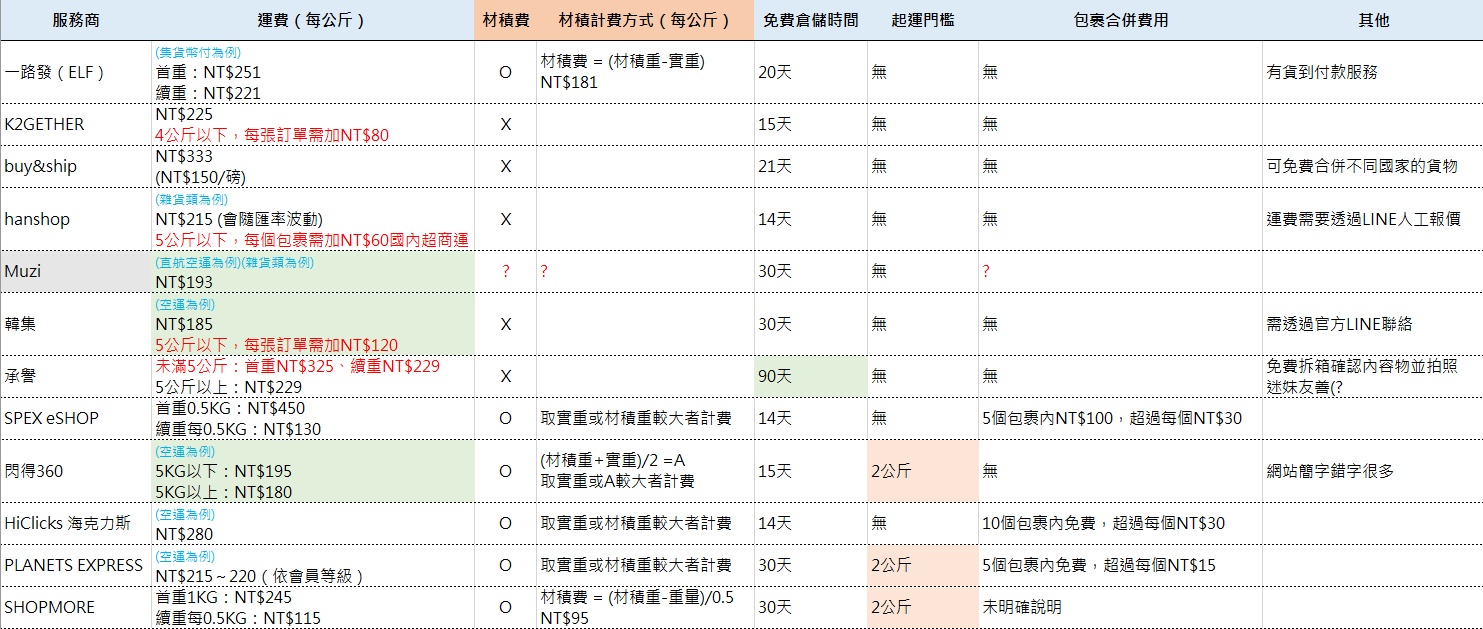Select the HiClicks NT$280 fee cell

[312, 523]
